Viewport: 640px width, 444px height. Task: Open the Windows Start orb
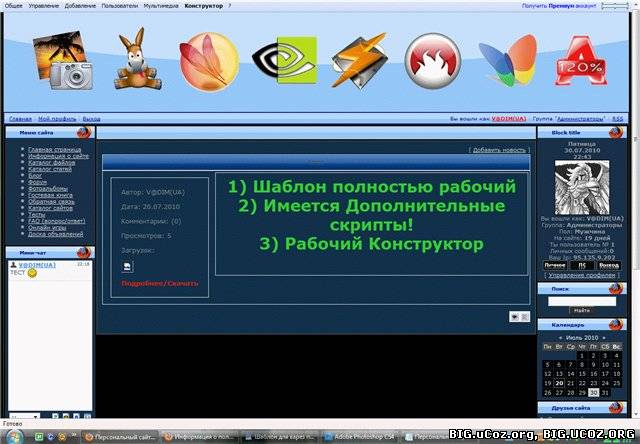click(x=13, y=437)
